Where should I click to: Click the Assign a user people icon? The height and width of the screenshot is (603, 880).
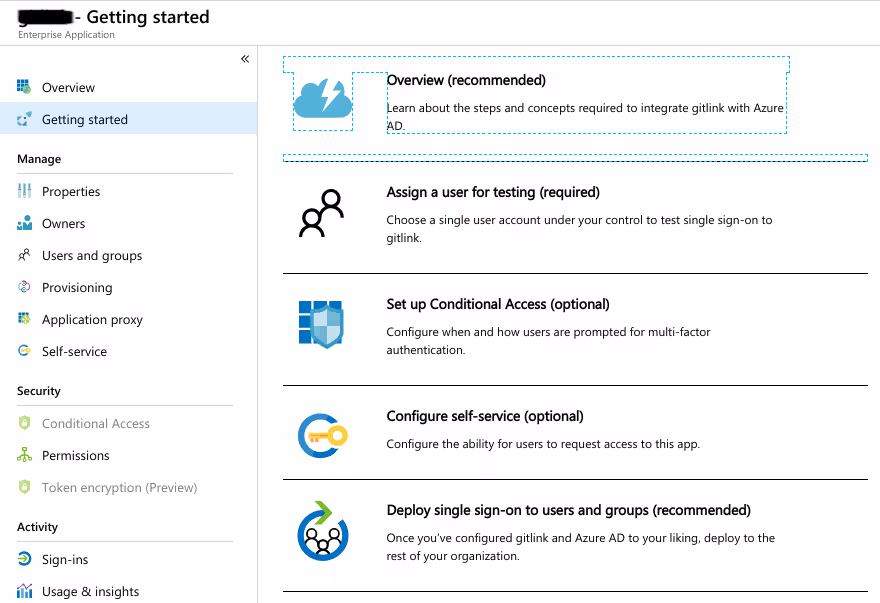point(321,213)
